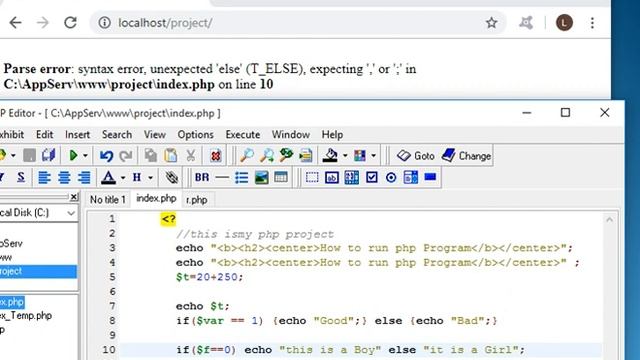Viewport: 640px width, 360px height.
Task: Click the red X delete icon
Action: (x=216, y=156)
